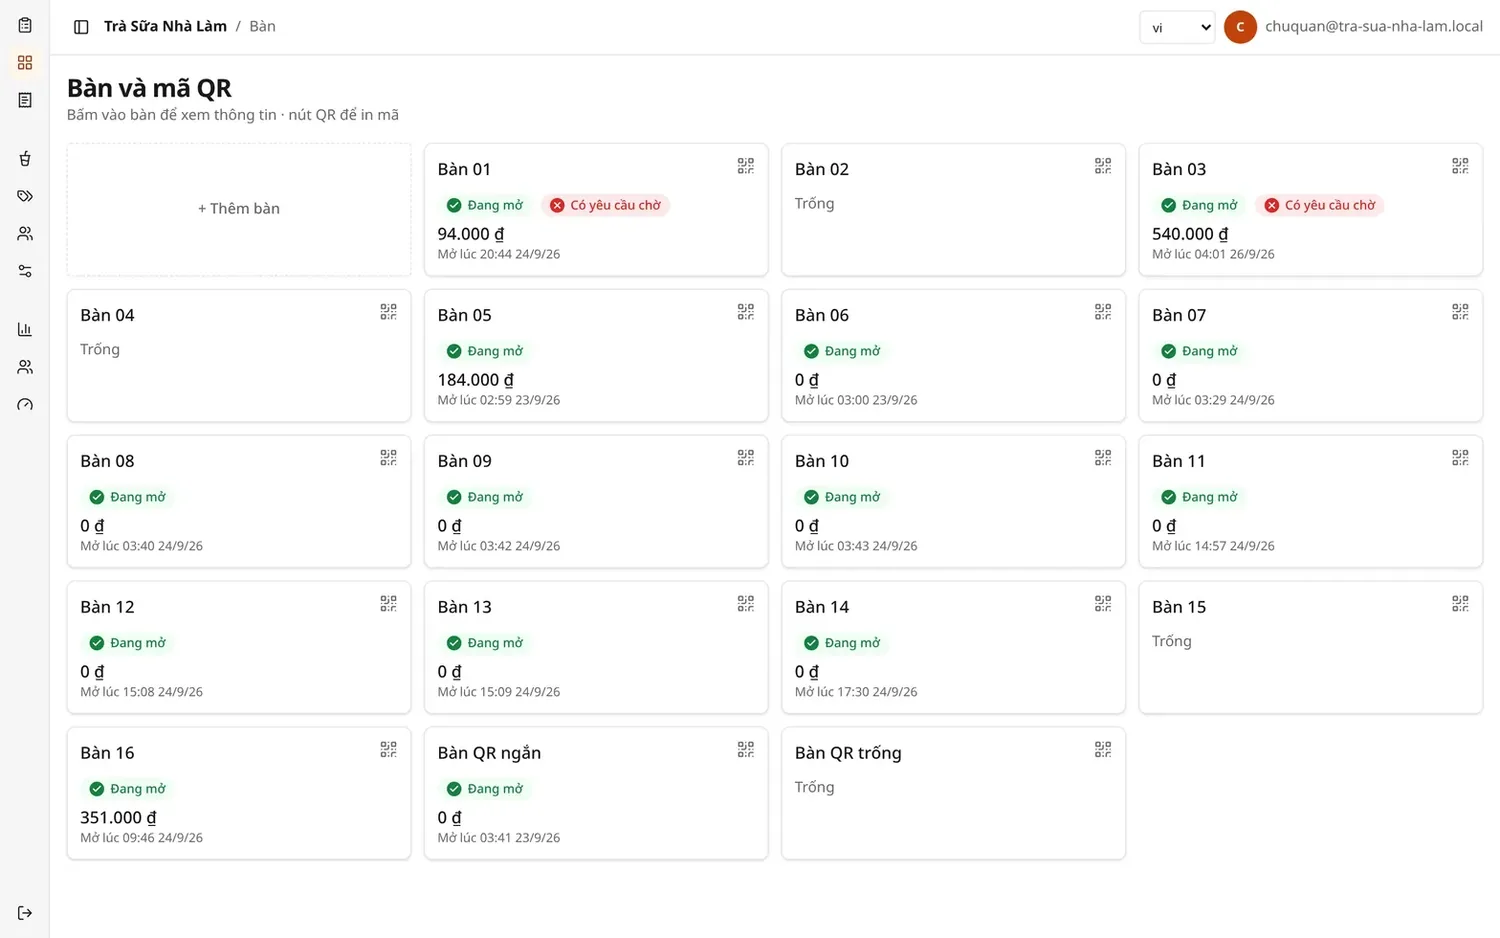Click the logout icon at the sidebar bottom
This screenshot has height=938, width=1500.
25,913
